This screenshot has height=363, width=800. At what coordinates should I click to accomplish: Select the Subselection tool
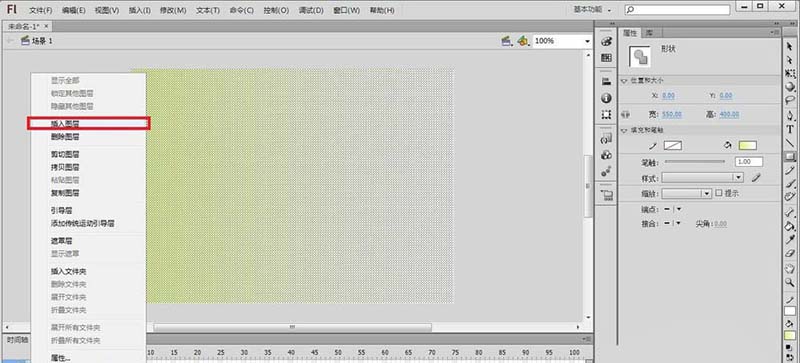point(790,60)
